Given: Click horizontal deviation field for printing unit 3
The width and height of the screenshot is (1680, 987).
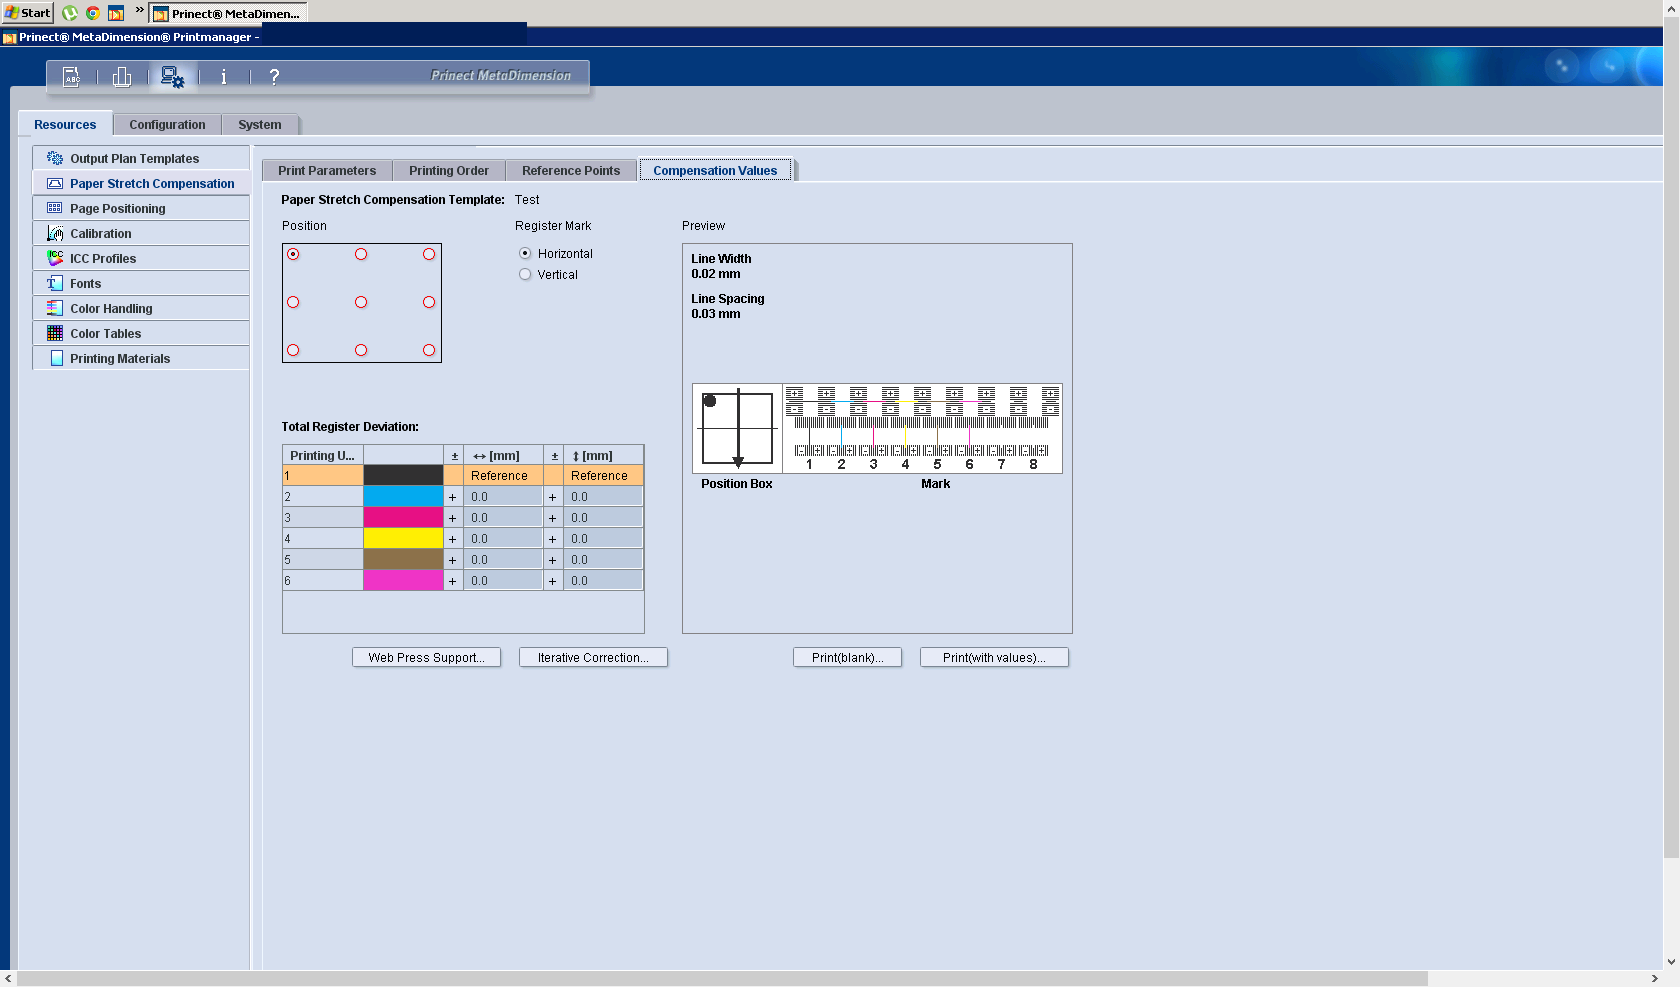Looking at the screenshot, I should pos(503,518).
